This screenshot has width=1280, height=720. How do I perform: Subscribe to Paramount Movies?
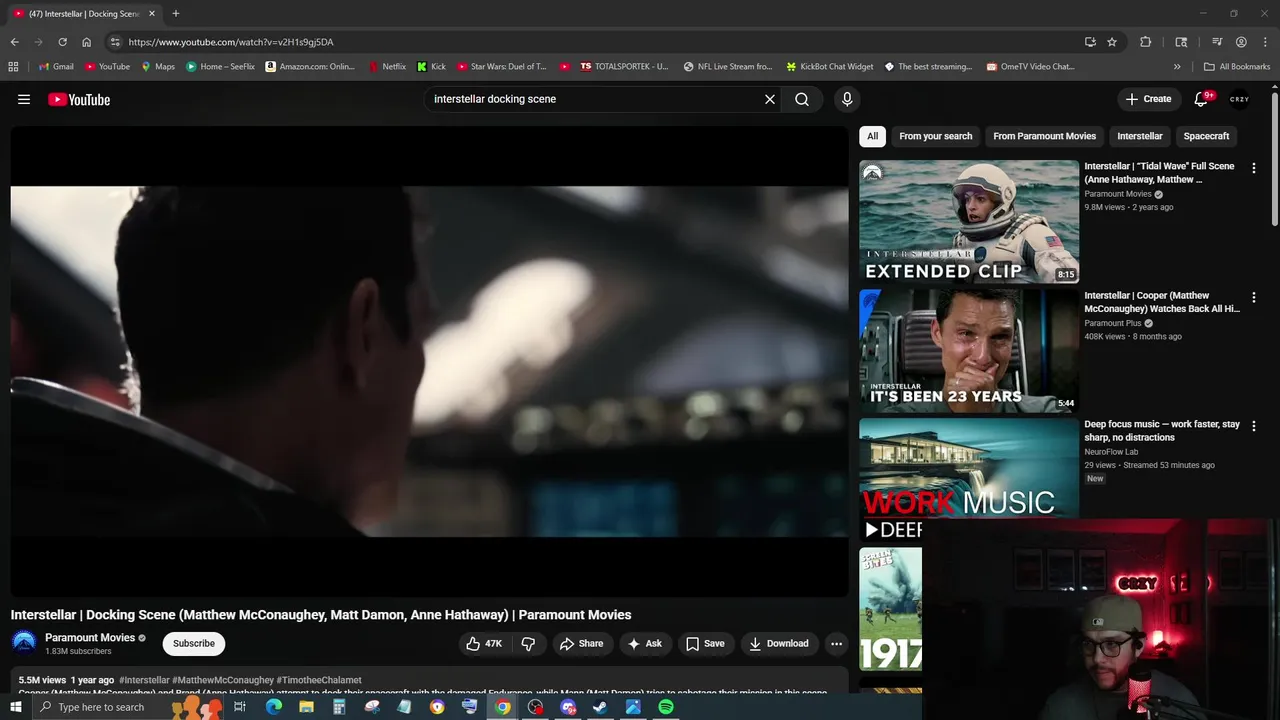[194, 644]
